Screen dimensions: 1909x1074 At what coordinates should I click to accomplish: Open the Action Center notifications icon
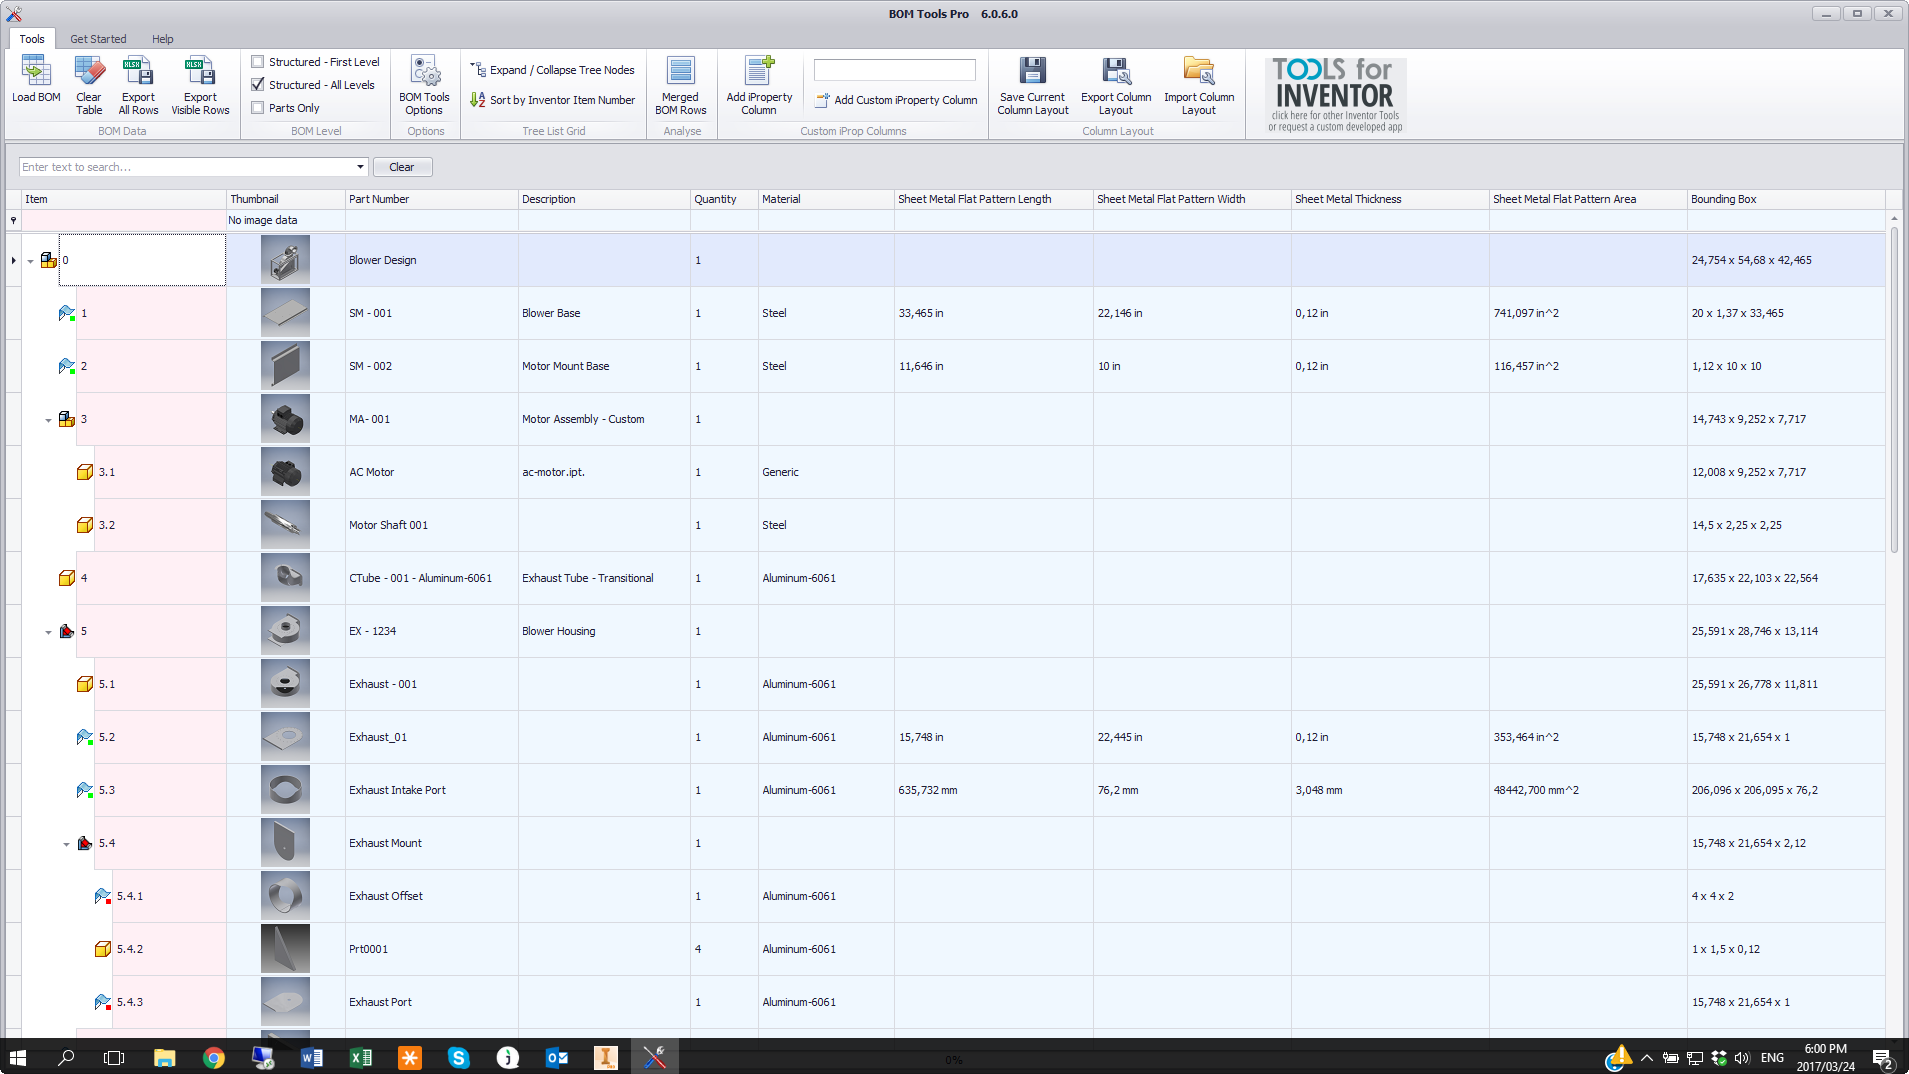pyautogui.click(x=1882, y=1058)
